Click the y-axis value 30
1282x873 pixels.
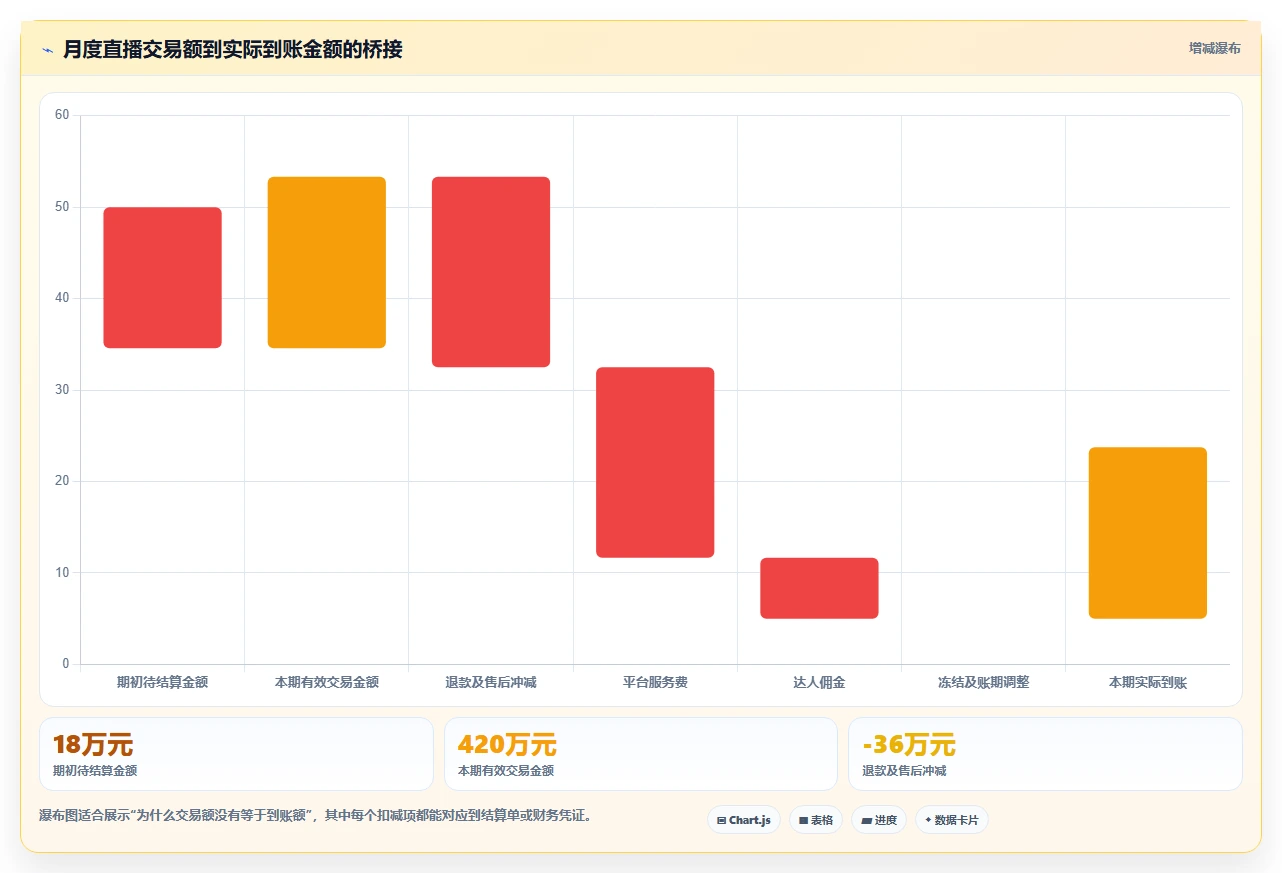62,390
